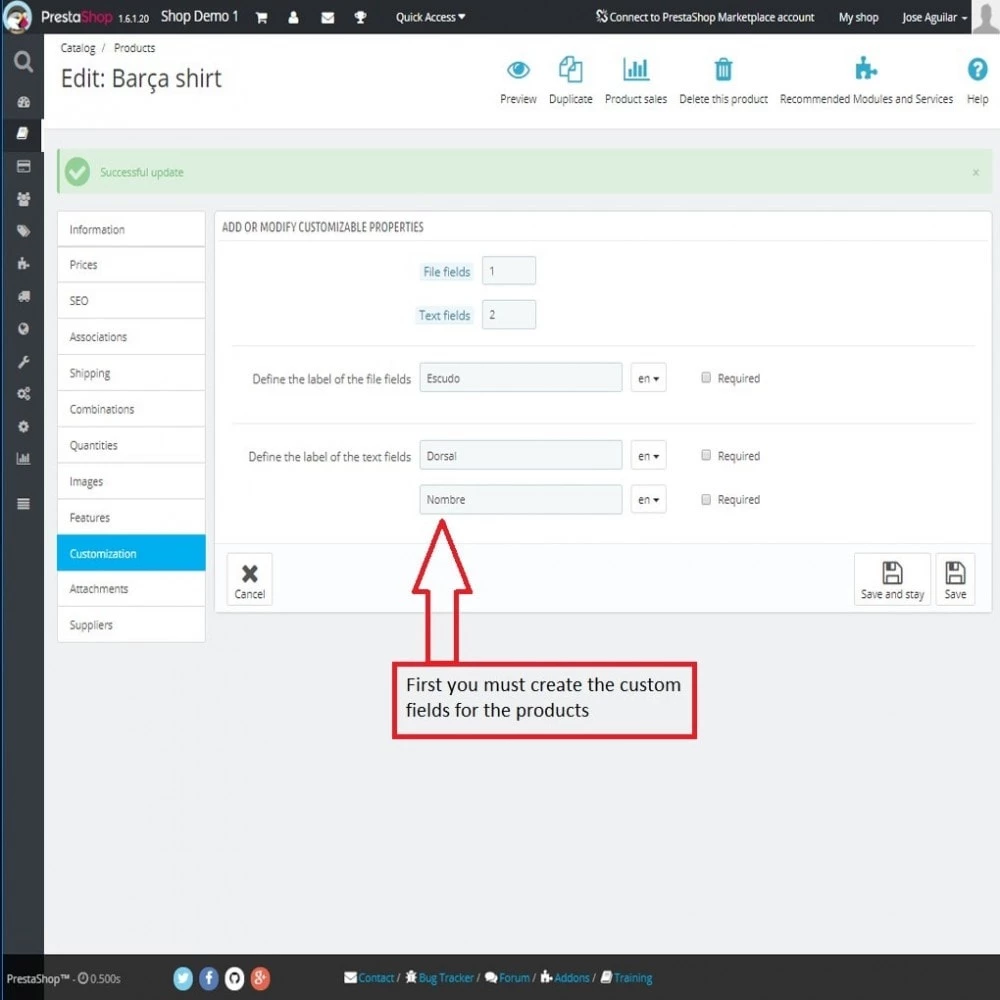This screenshot has width=1000, height=1000.
Task: Open the SEO tab
Action: [131, 301]
